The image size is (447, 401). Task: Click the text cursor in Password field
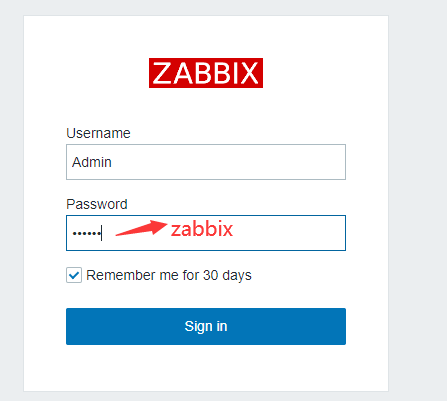click(101, 233)
